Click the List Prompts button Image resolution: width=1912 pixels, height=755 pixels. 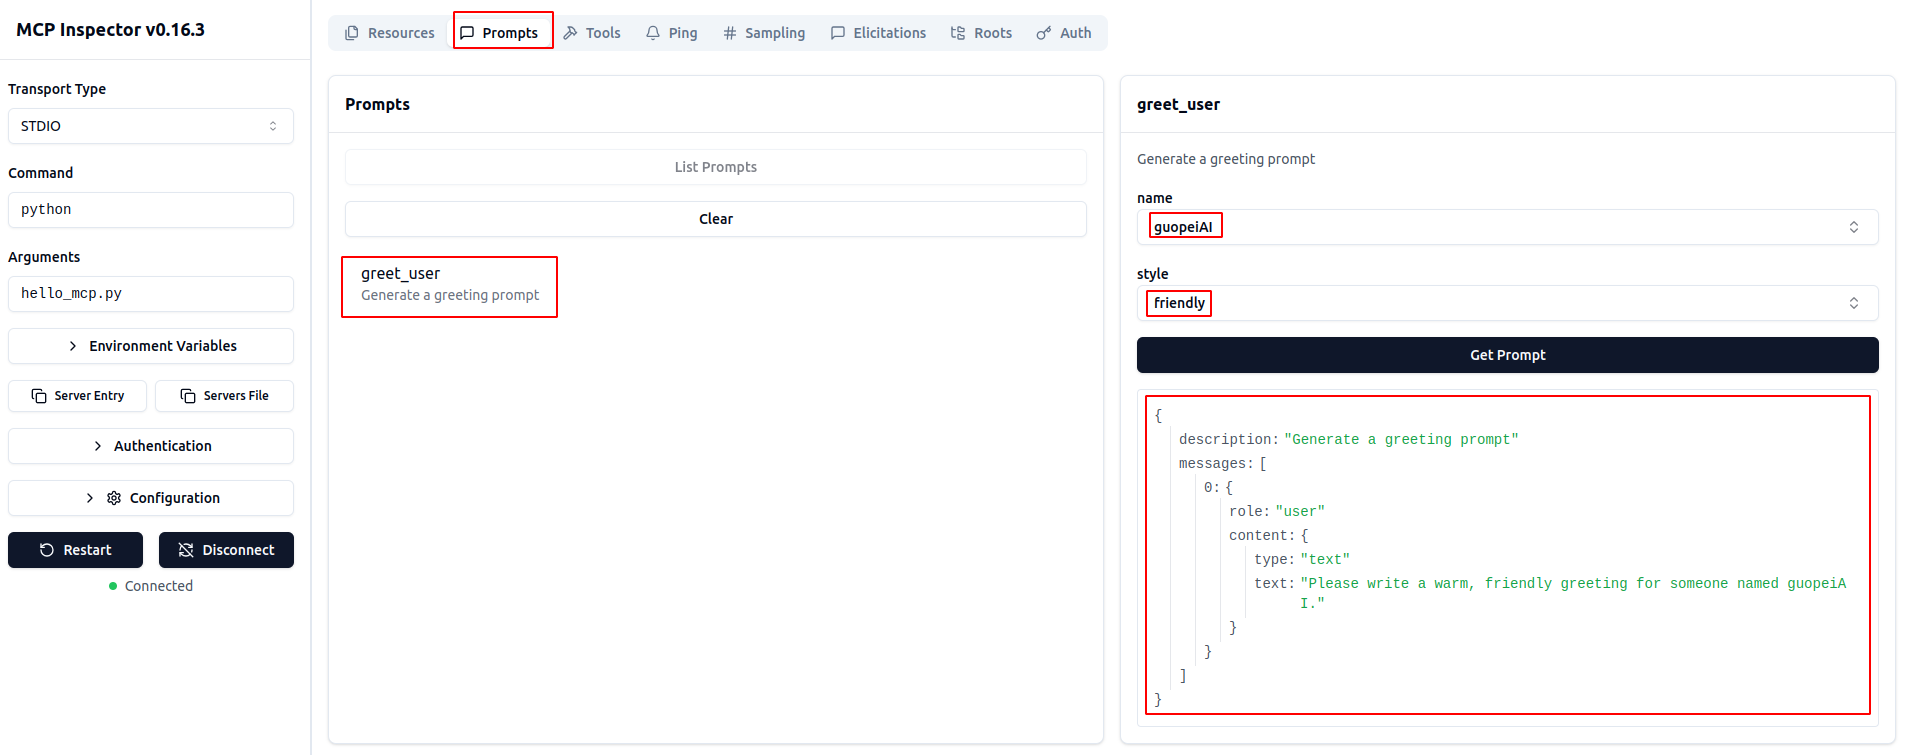(x=716, y=167)
